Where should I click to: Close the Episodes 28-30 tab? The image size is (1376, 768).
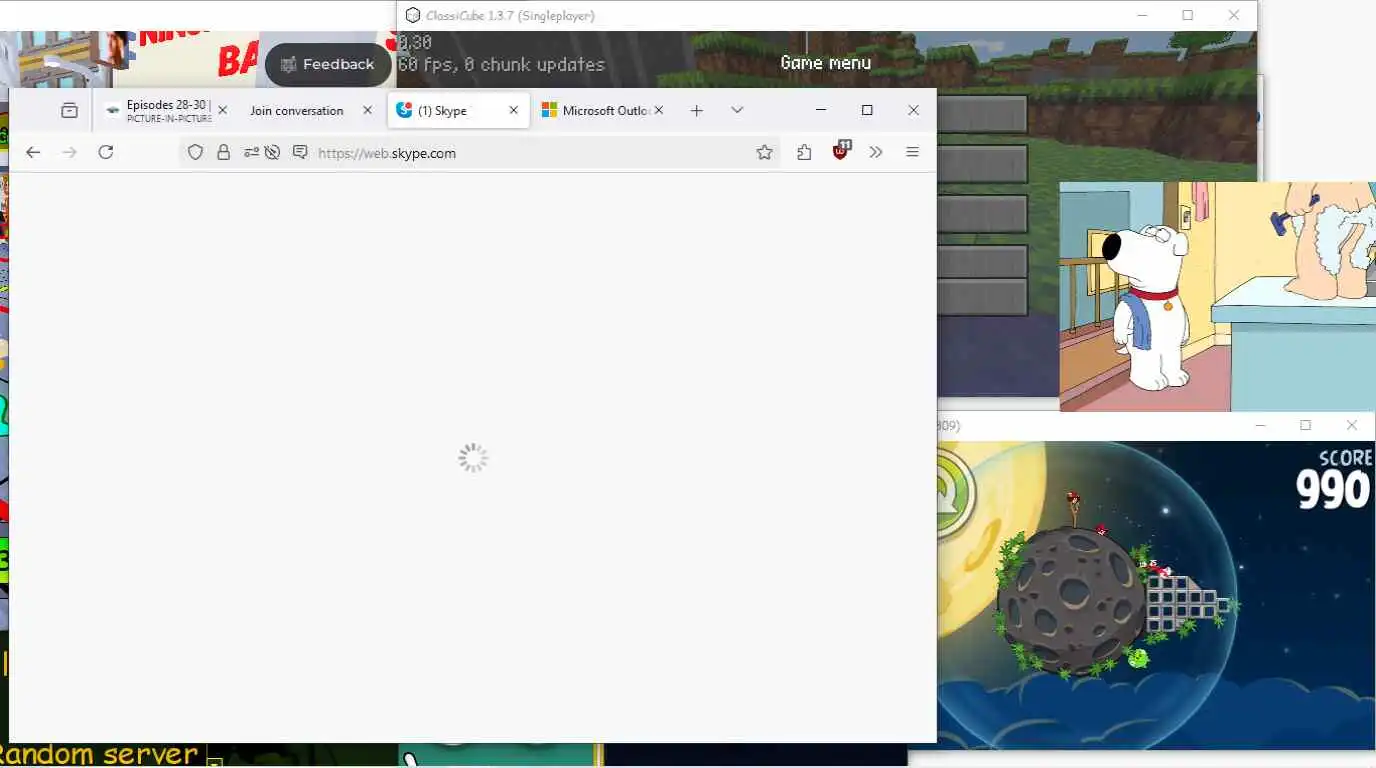[x=222, y=110]
